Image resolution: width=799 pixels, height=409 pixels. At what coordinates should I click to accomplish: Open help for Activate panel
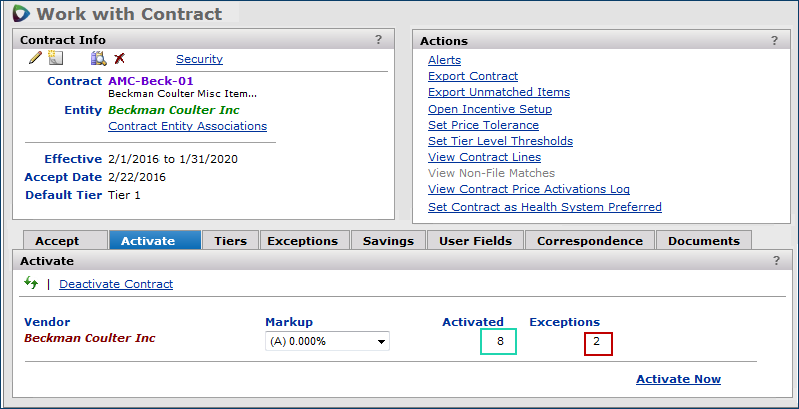click(x=775, y=260)
